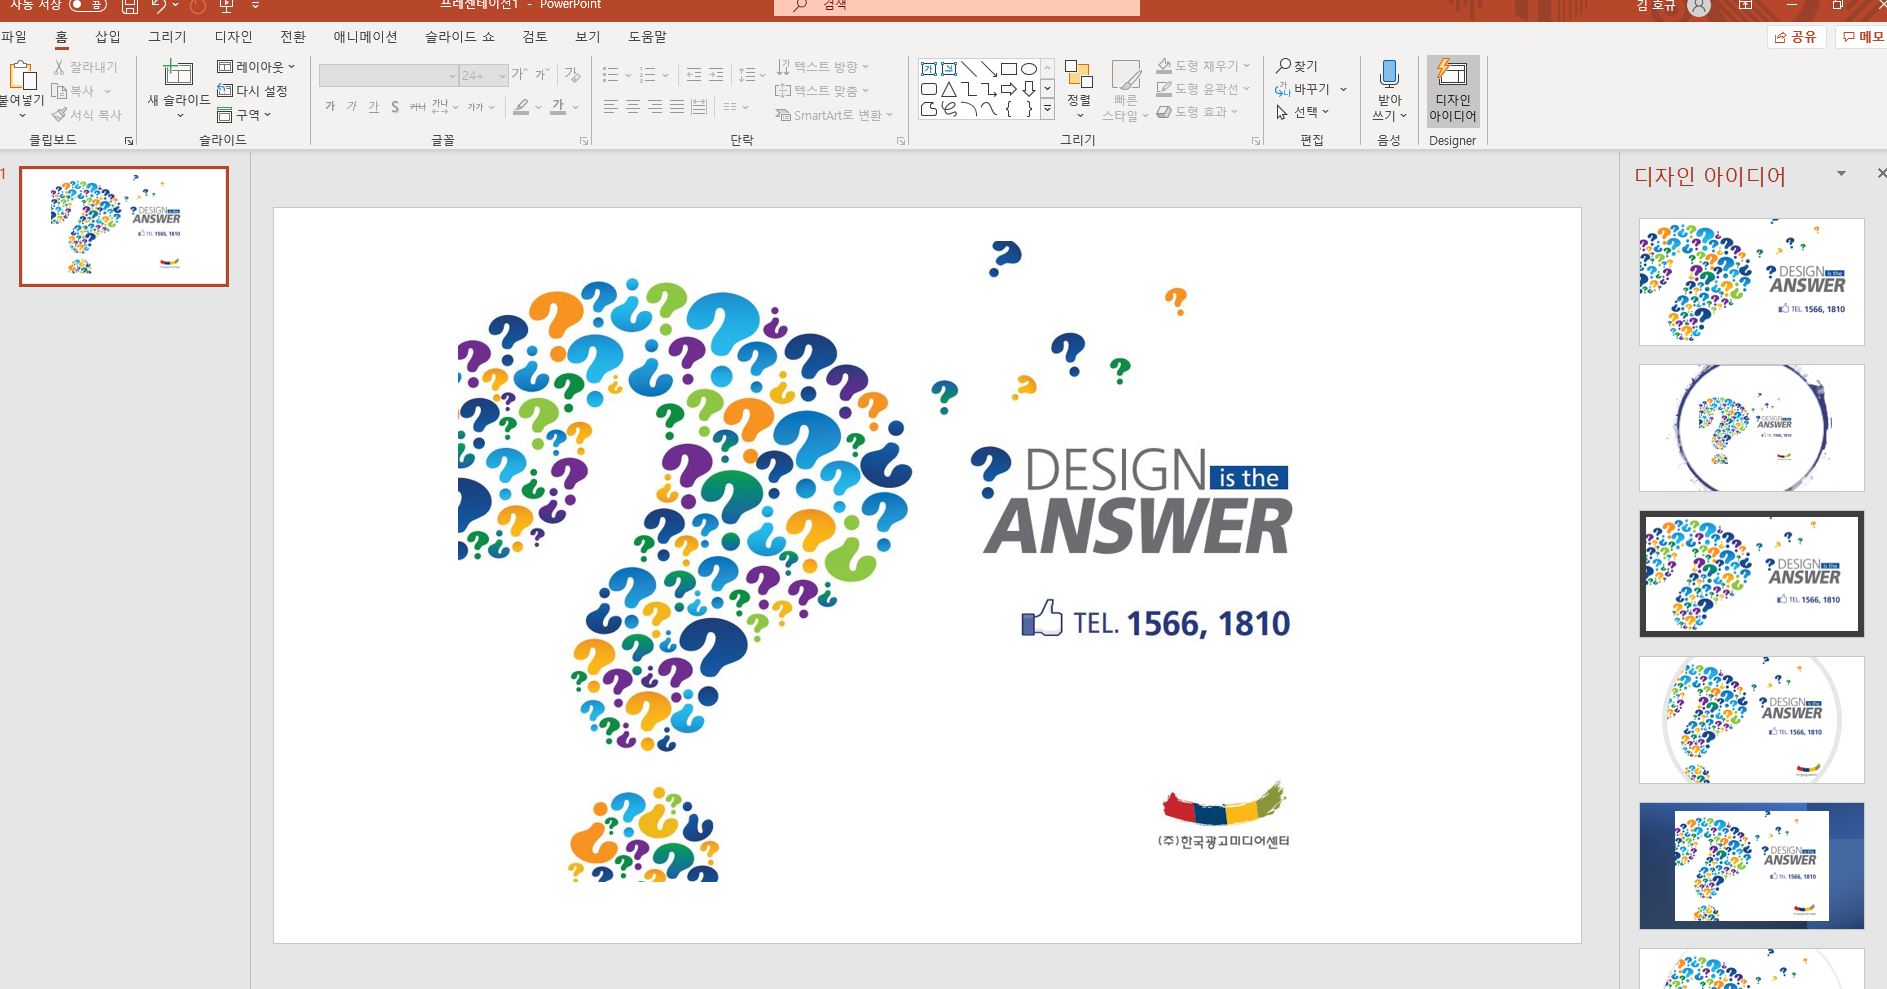Click the search box in title bar

tap(957, 7)
